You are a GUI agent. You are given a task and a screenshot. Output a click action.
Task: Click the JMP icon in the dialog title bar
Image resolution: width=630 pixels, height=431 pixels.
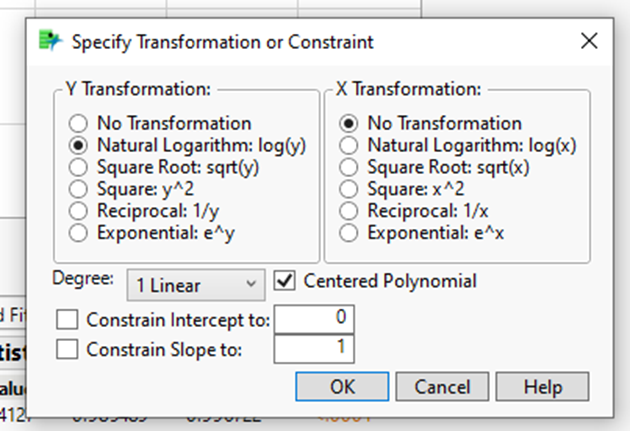click(49, 41)
